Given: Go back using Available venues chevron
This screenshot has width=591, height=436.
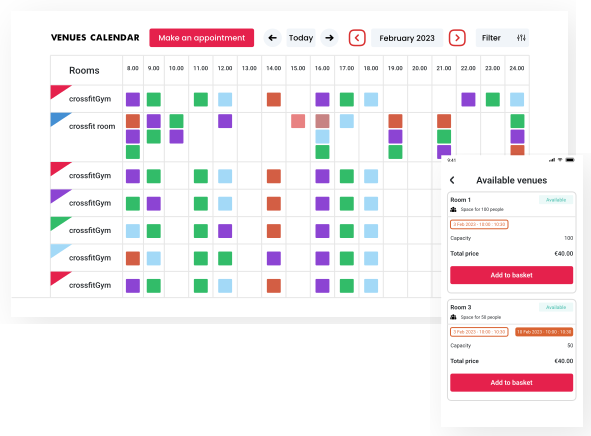Looking at the screenshot, I should click(x=452, y=180).
